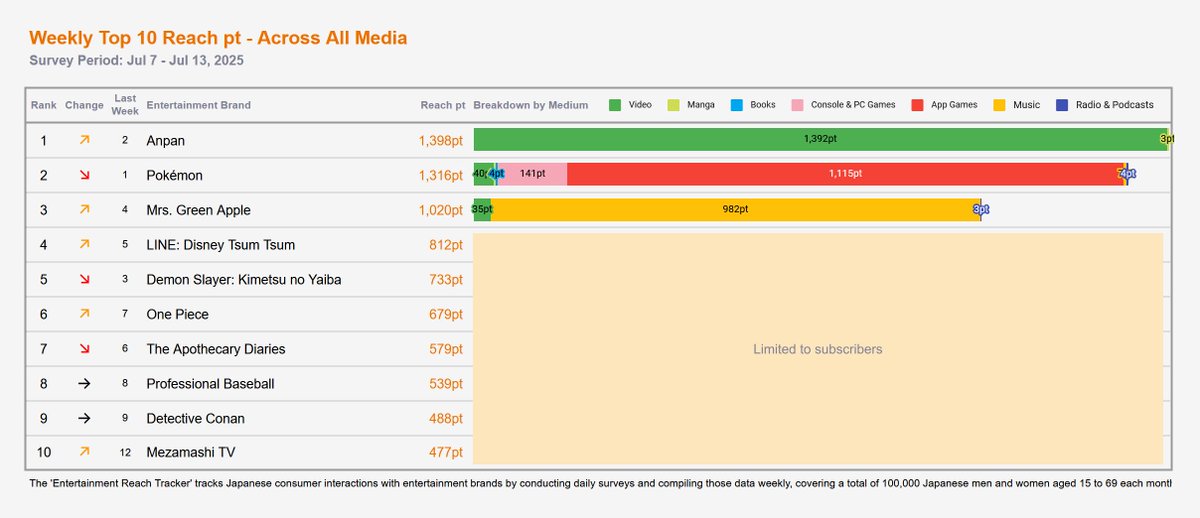Click the Music orange legend swatch
Image resolution: width=1200 pixels, height=518 pixels.
pyautogui.click(x=998, y=105)
